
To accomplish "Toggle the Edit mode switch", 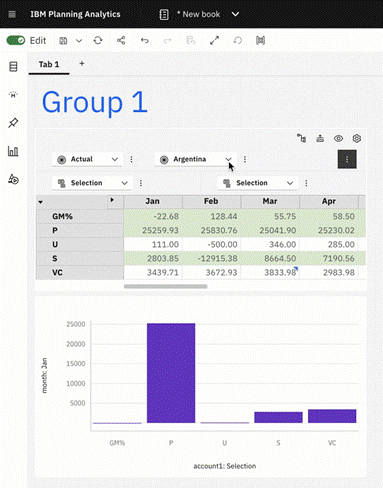I will click(16, 41).
